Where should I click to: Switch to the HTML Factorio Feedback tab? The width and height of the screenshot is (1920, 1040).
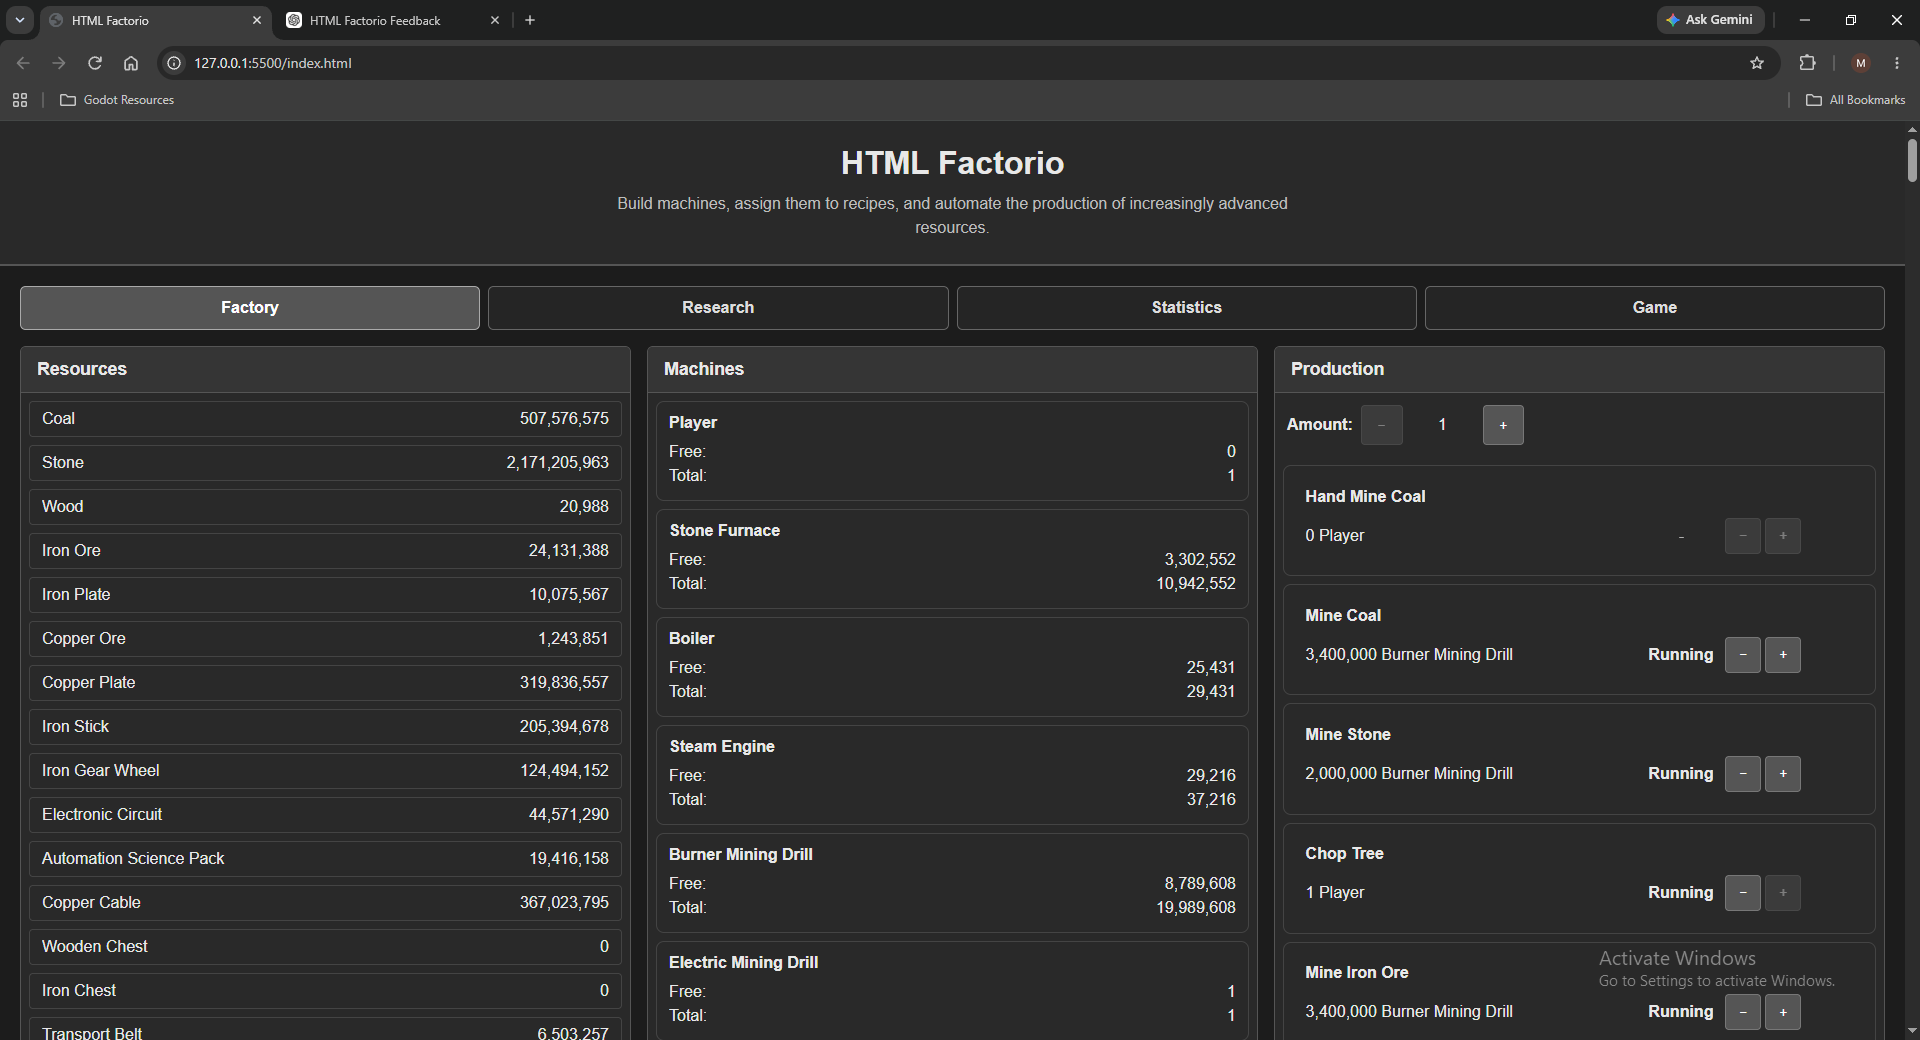coord(390,20)
